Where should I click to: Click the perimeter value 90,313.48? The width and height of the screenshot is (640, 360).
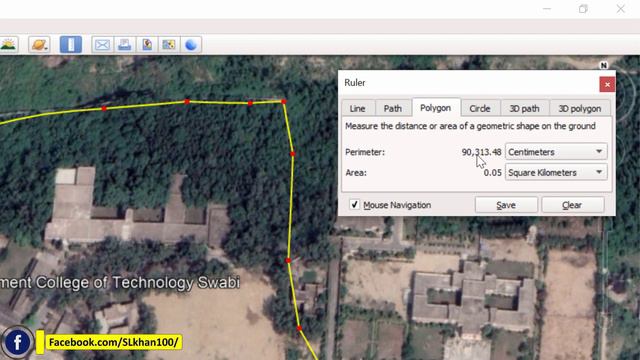[481, 152]
